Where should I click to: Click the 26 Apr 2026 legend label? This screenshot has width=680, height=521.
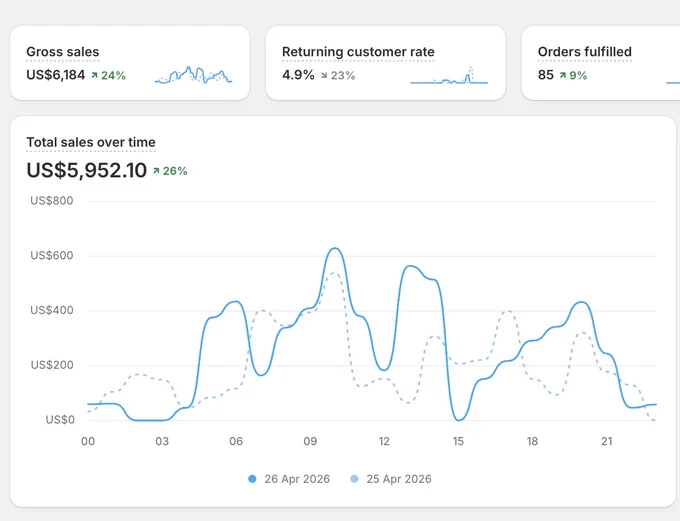point(297,479)
